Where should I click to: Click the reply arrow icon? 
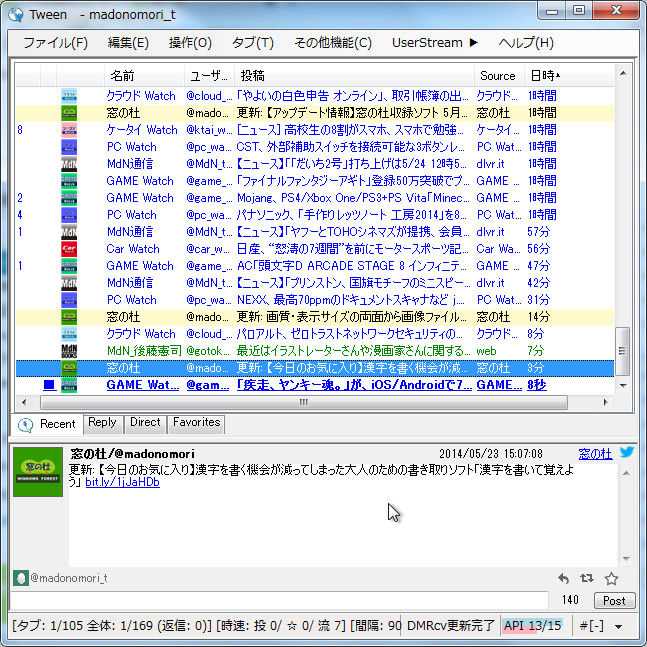[x=563, y=579]
